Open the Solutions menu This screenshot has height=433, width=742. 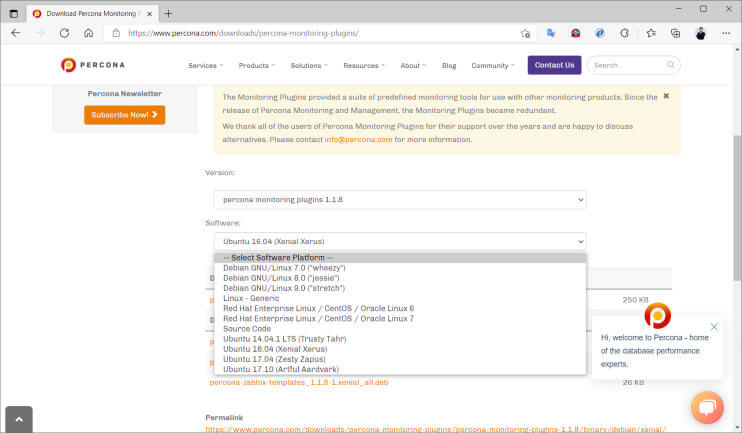point(309,65)
